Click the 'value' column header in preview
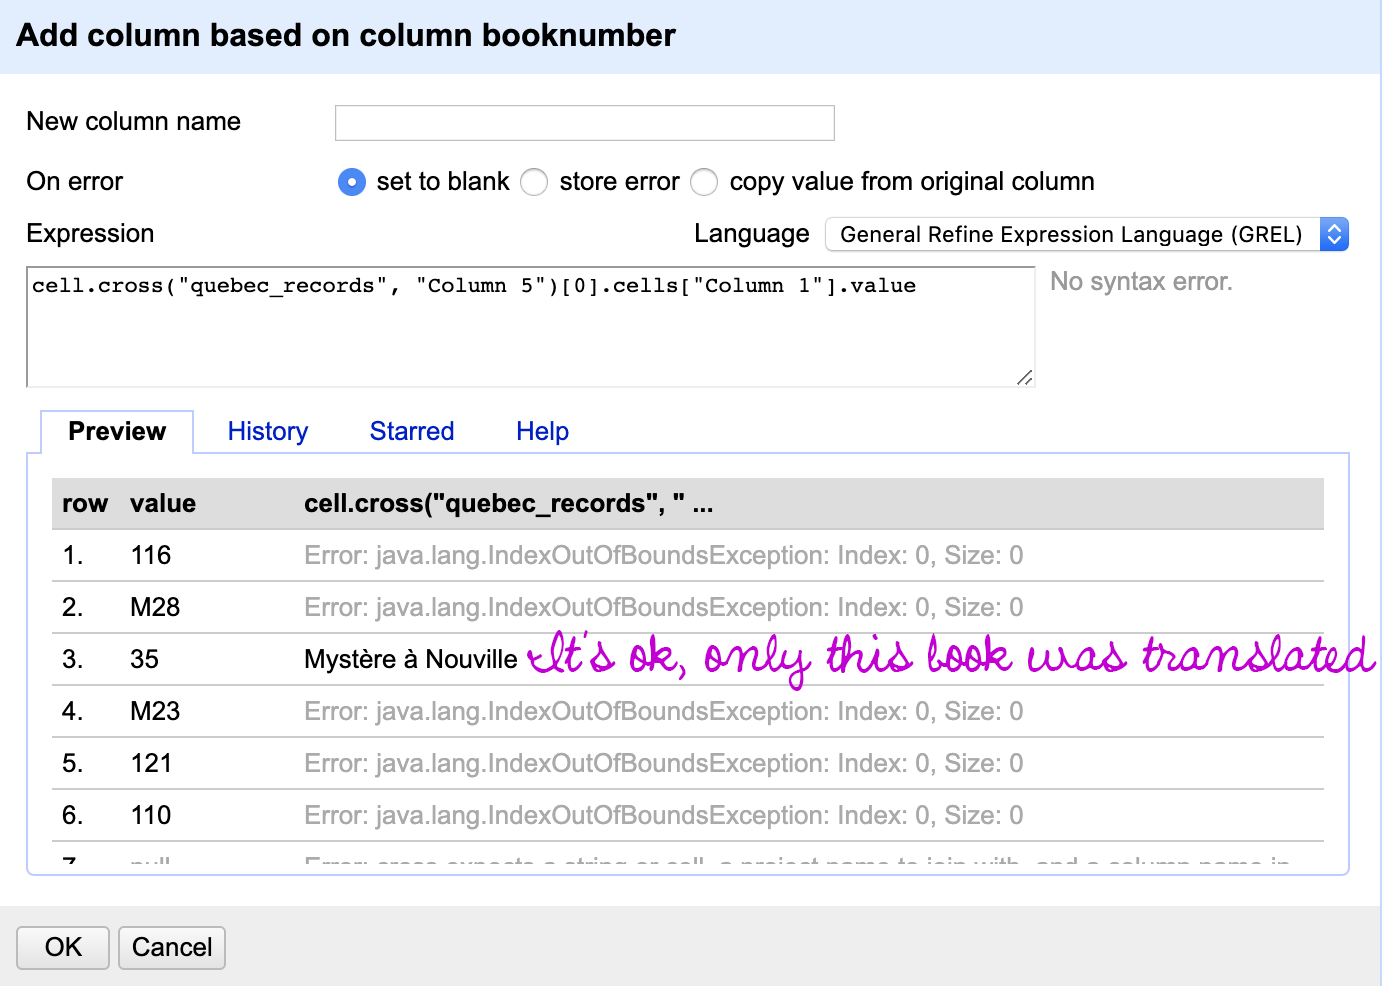1382x986 pixels. pos(163,503)
